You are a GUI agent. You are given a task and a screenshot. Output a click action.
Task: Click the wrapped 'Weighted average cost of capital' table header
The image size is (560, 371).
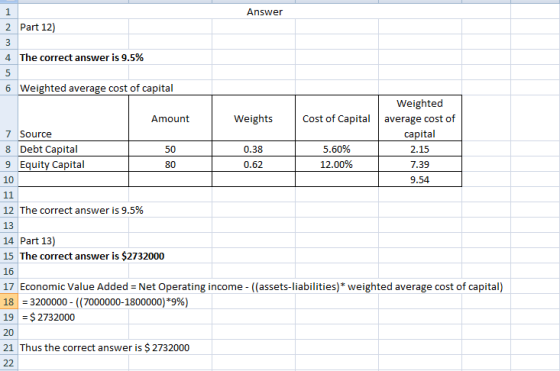point(420,118)
